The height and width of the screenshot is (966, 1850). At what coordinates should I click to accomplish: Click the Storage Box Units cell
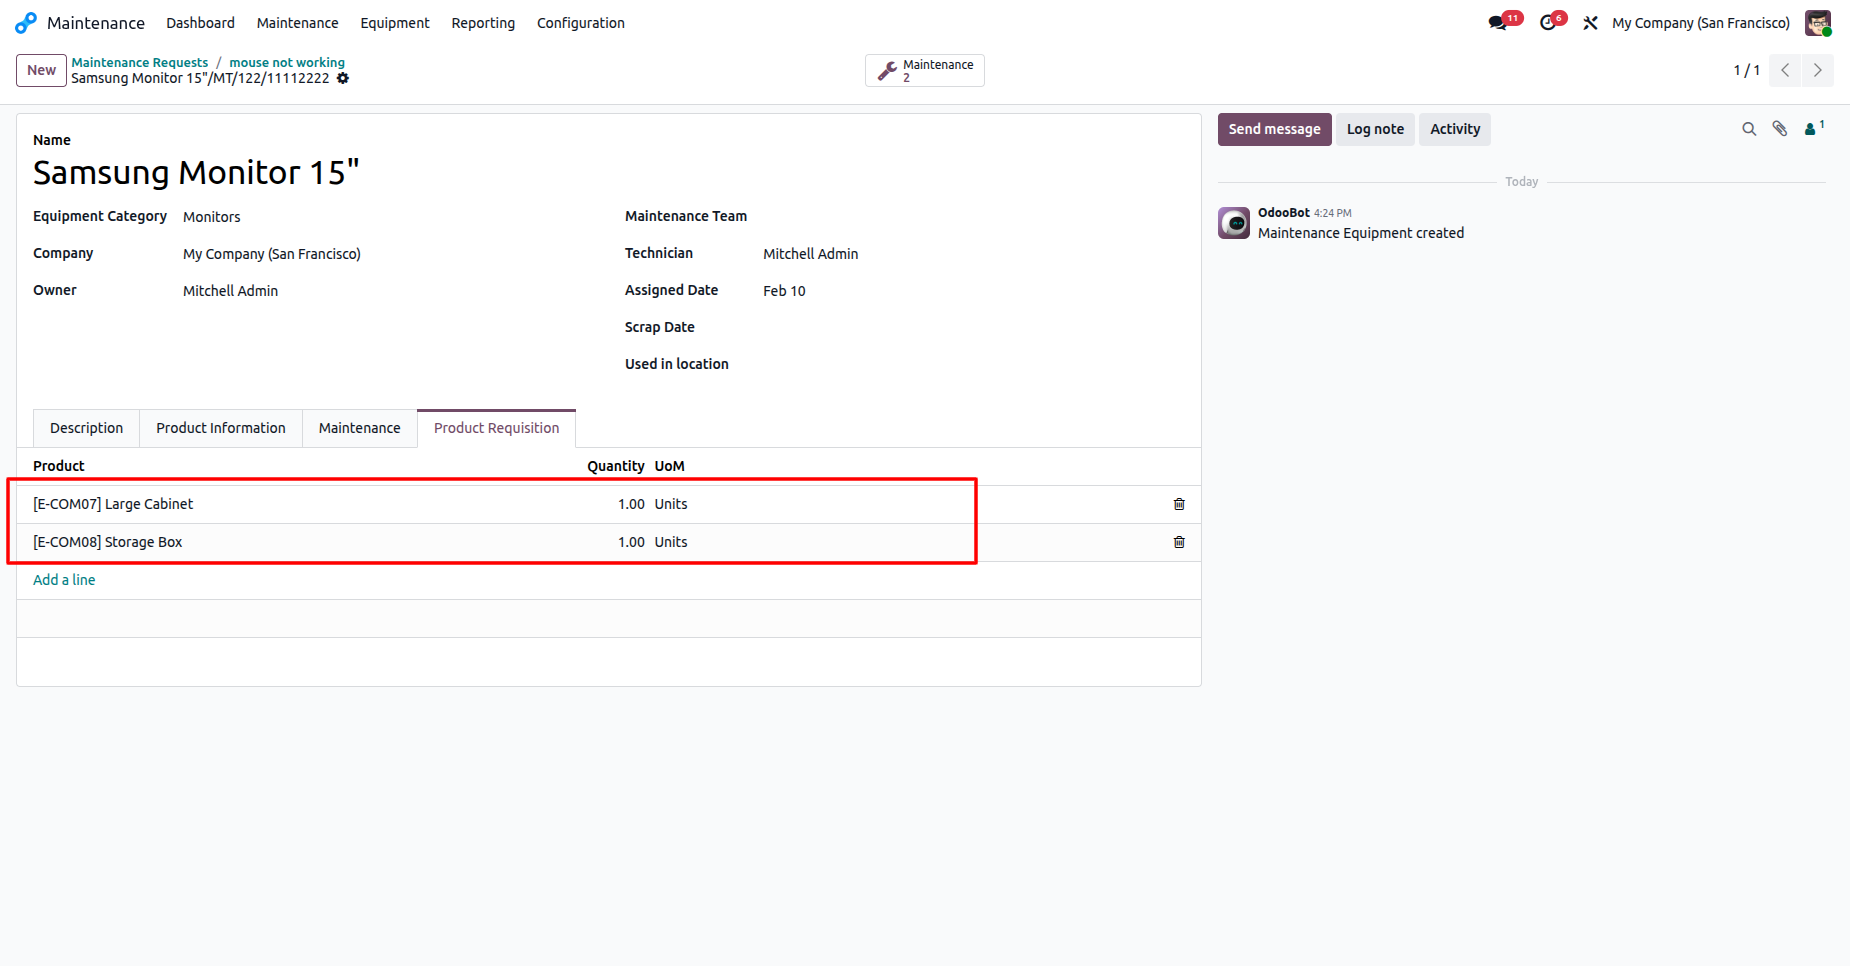pyautogui.click(x=671, y=542)
